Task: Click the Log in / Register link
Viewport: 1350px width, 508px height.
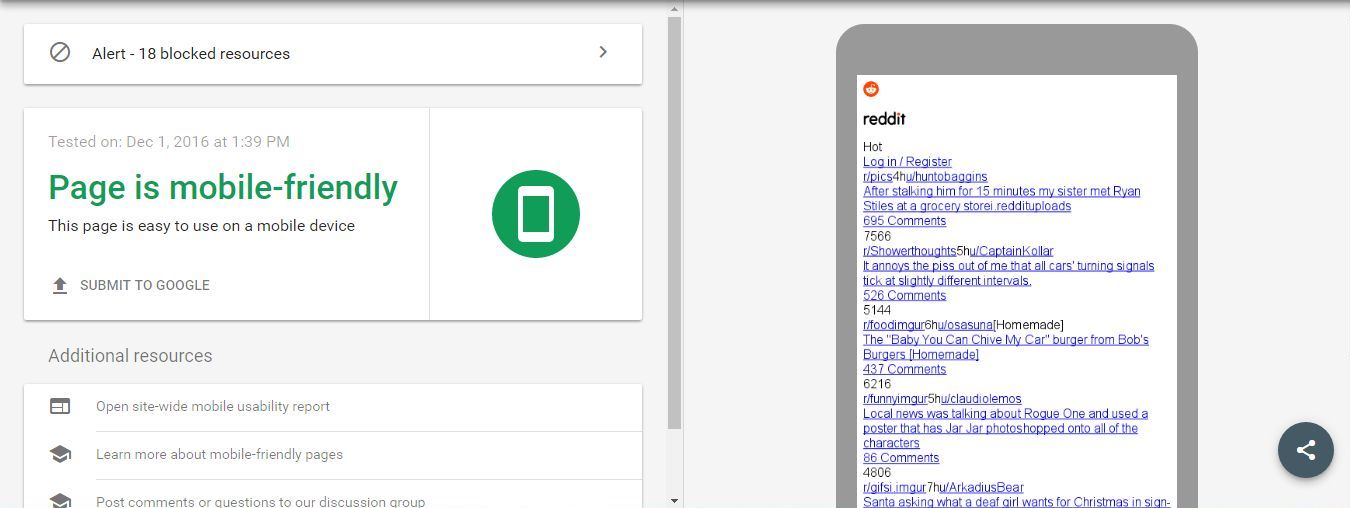Action: [907, 162]
